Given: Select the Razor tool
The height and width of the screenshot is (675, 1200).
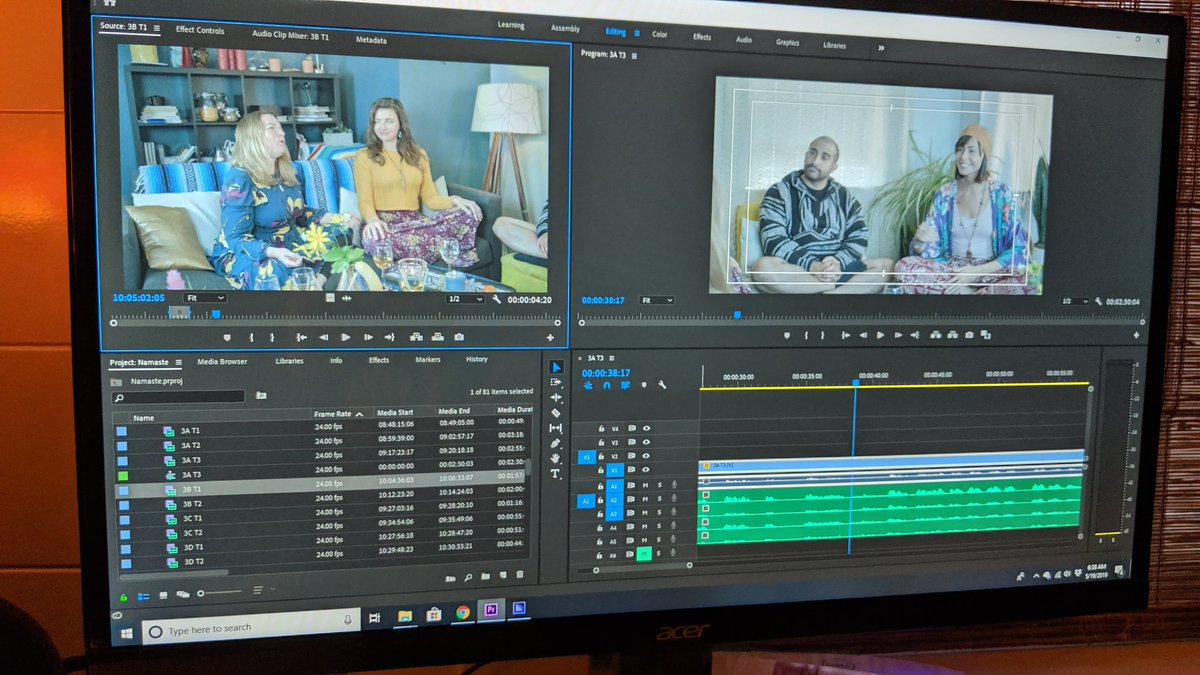Looking at the screenshot, I should (x=556, y=412).
